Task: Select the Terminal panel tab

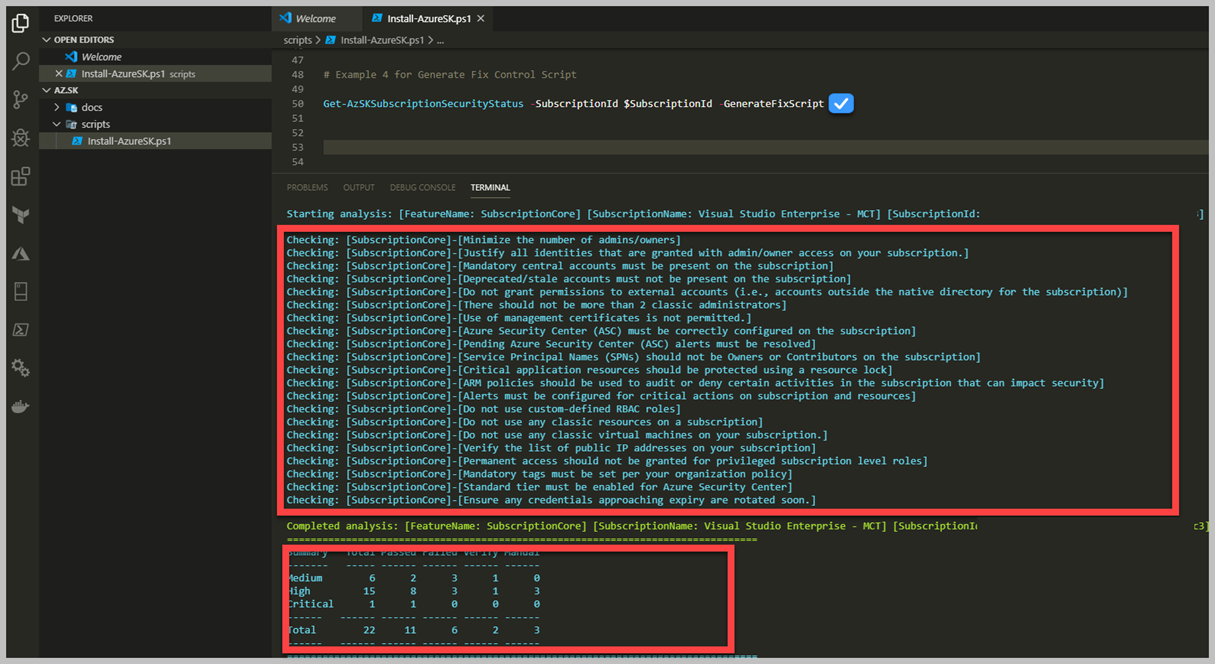Action: (x=490, y=187)
